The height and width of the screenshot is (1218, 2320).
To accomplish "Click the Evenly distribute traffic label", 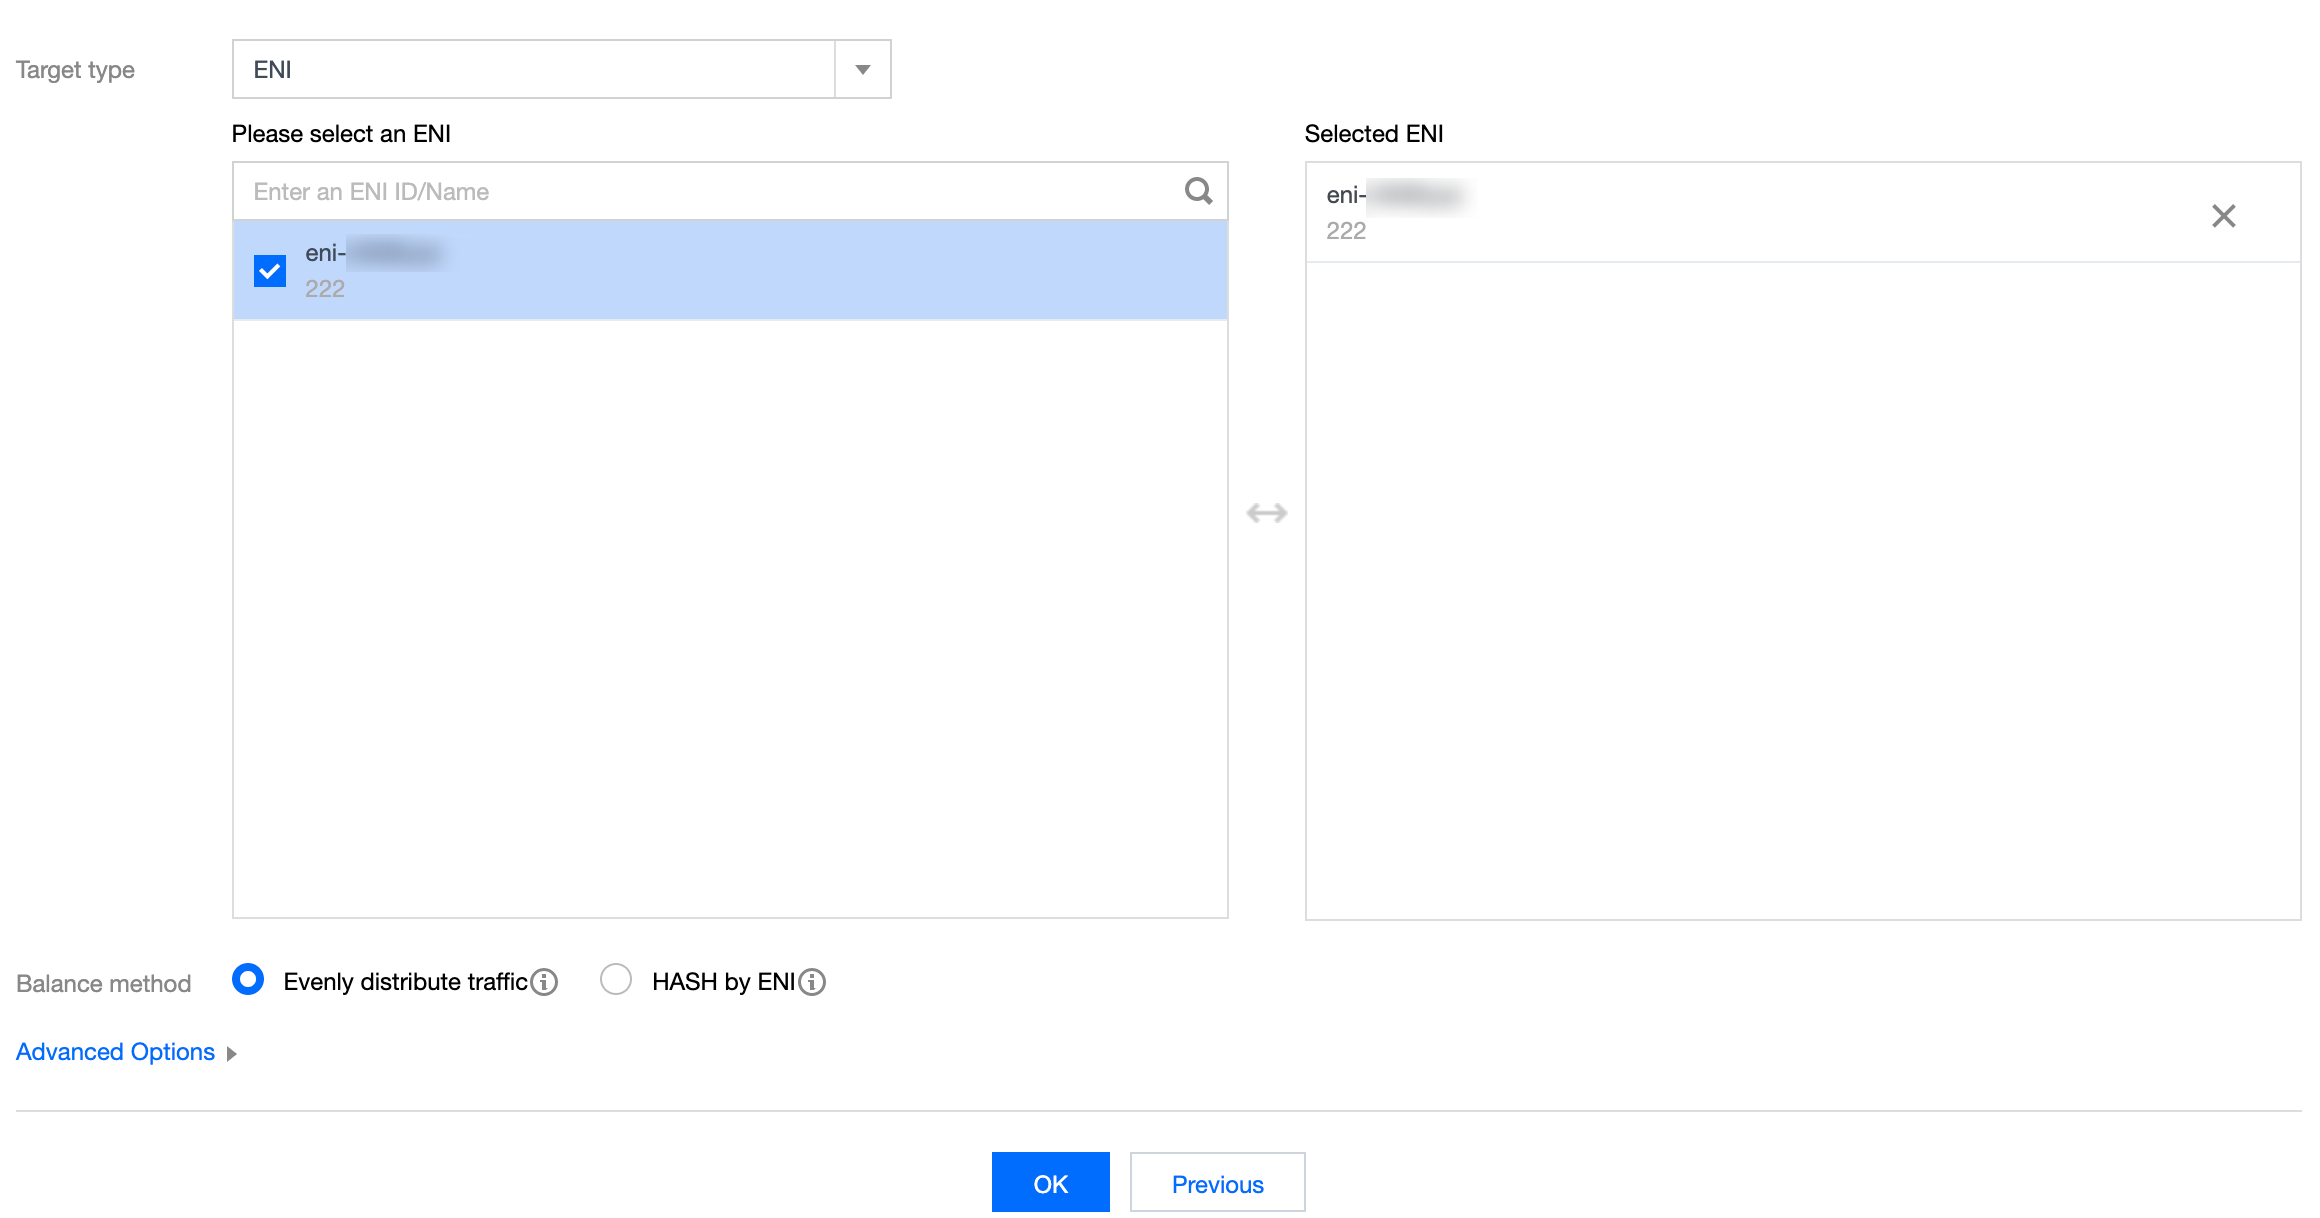I will click(x=405, y=982).
